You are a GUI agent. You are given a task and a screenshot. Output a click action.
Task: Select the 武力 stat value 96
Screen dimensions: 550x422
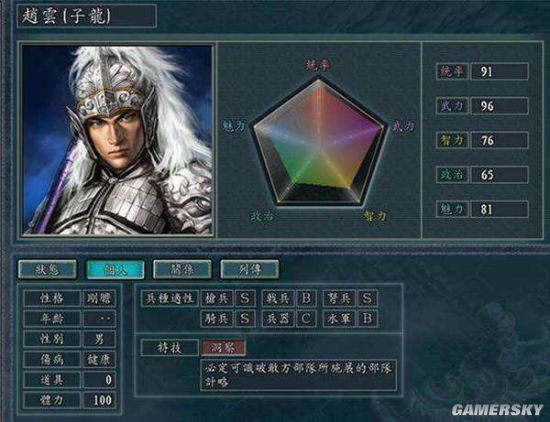499,106
